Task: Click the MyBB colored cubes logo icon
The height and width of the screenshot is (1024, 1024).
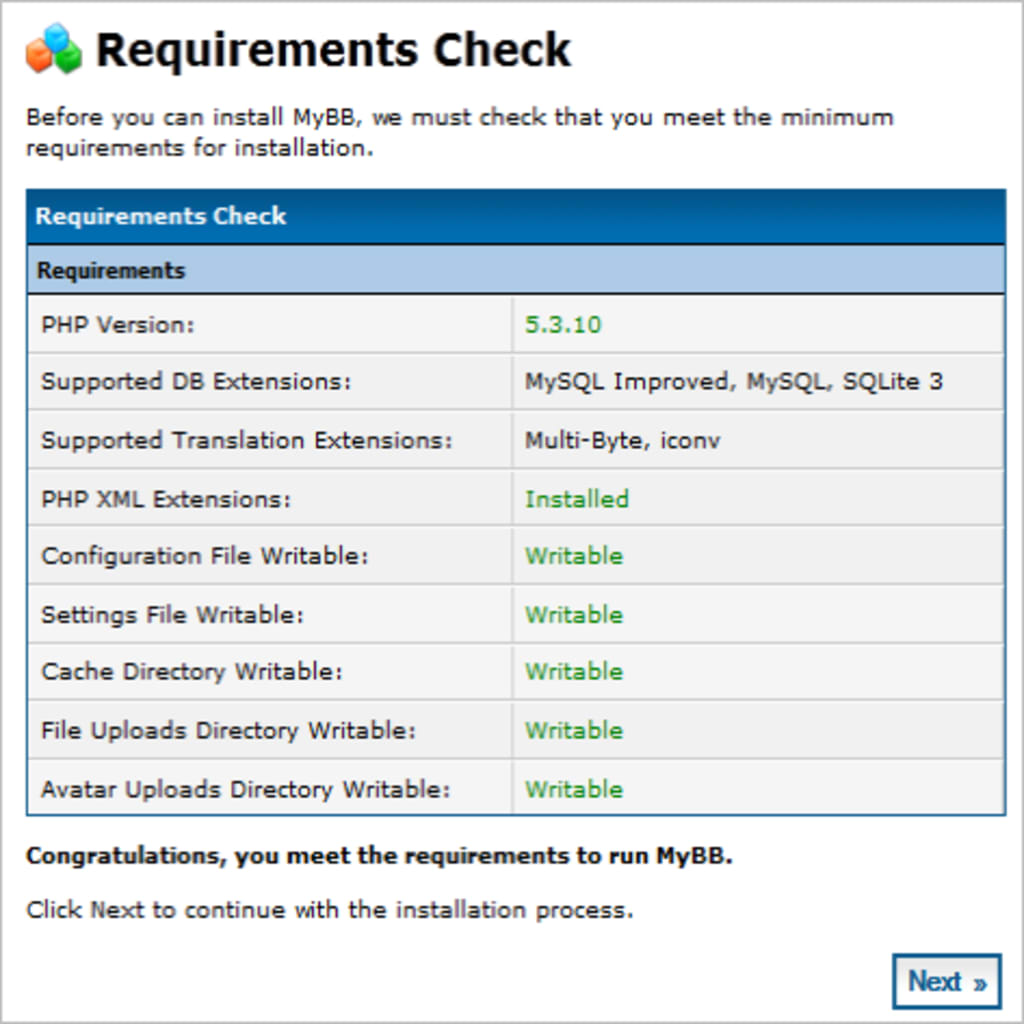Action: (x=54, y=49)
